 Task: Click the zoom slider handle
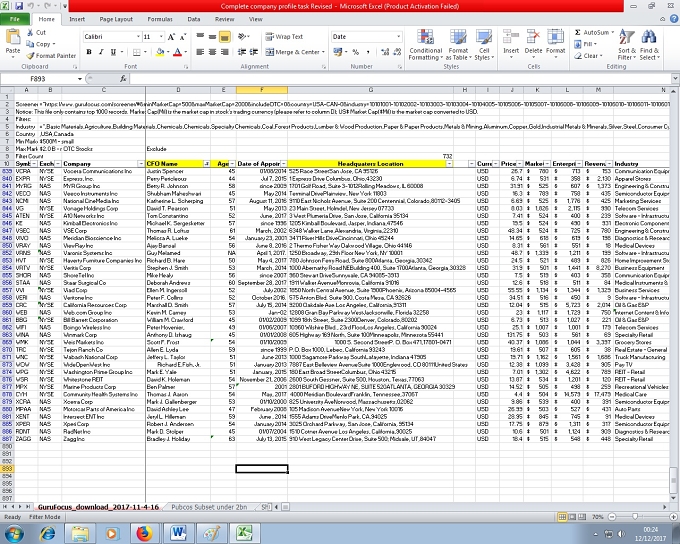pos(635,517)
